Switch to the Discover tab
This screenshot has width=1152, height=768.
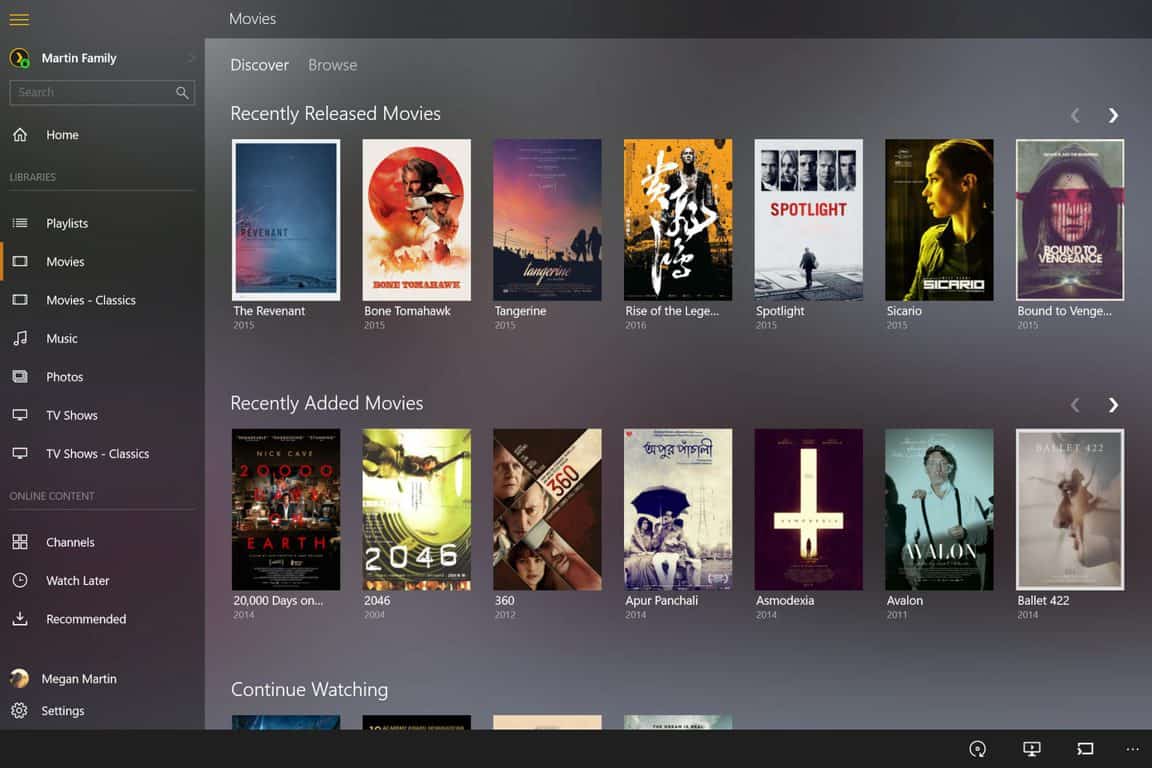coord(259,65)
